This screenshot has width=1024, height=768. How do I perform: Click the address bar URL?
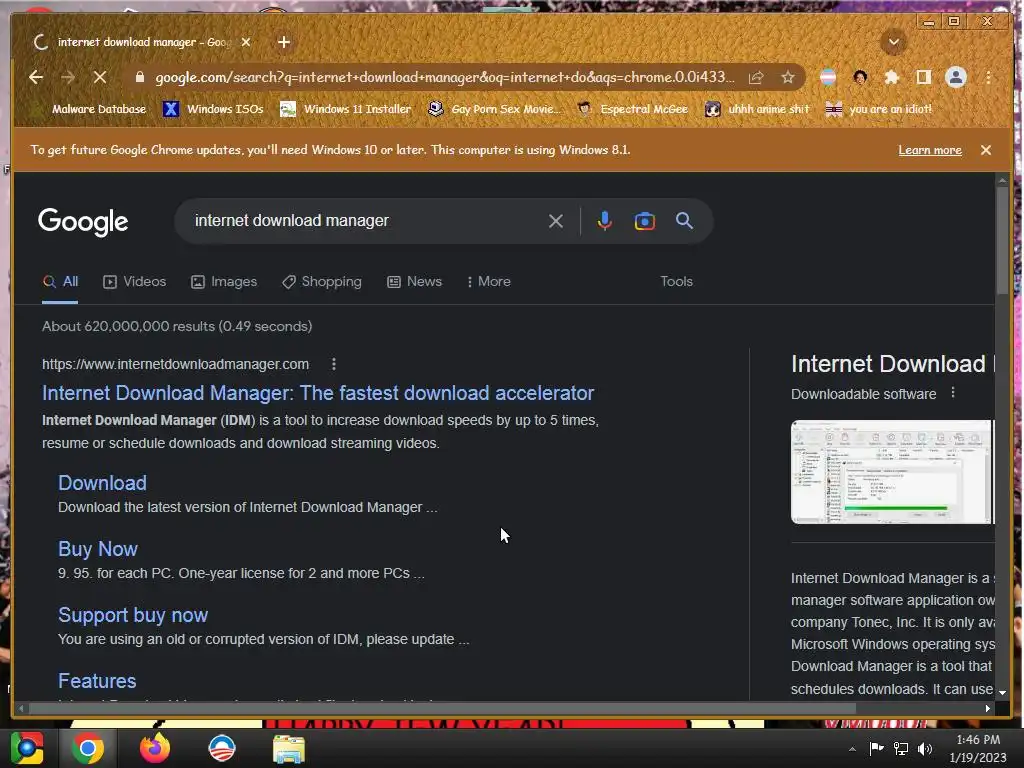444,77
